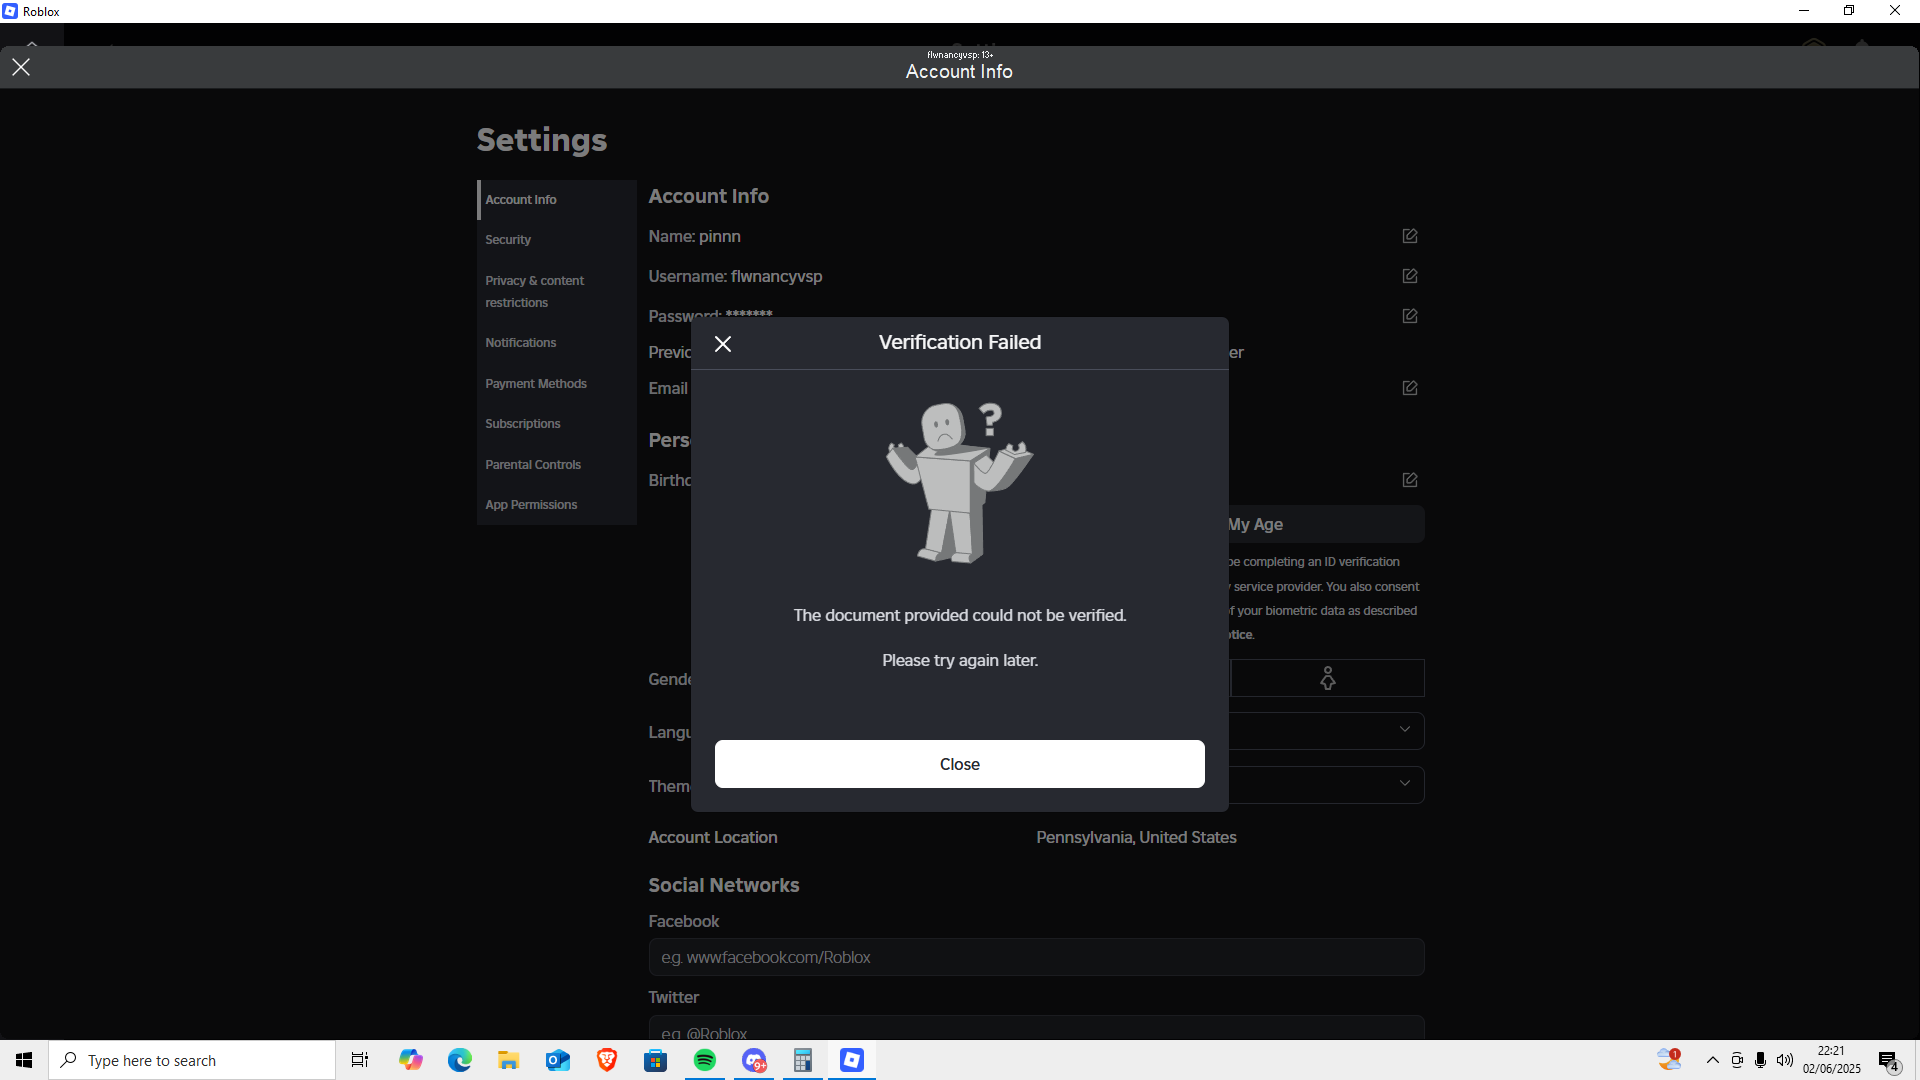Open the Security settings tab
1920x1080 pixels.
click(x=508, y=240)
